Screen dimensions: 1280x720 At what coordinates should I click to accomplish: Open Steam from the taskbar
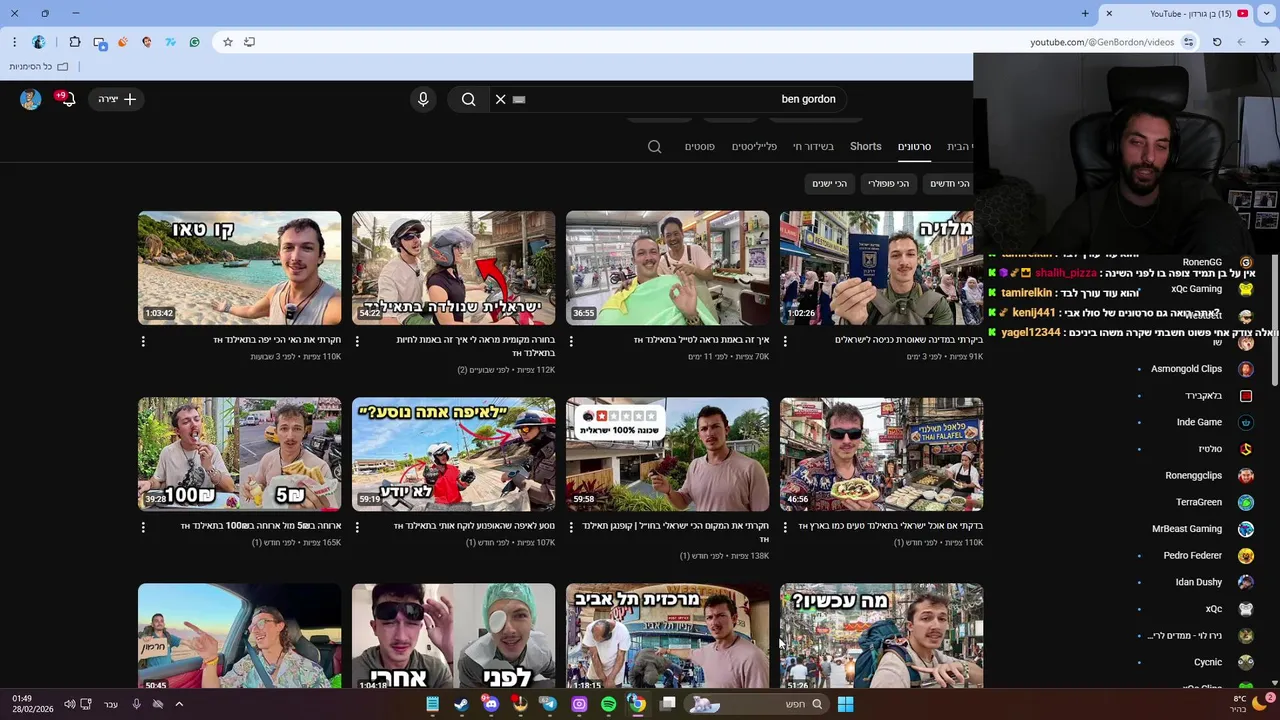[461, 704]
